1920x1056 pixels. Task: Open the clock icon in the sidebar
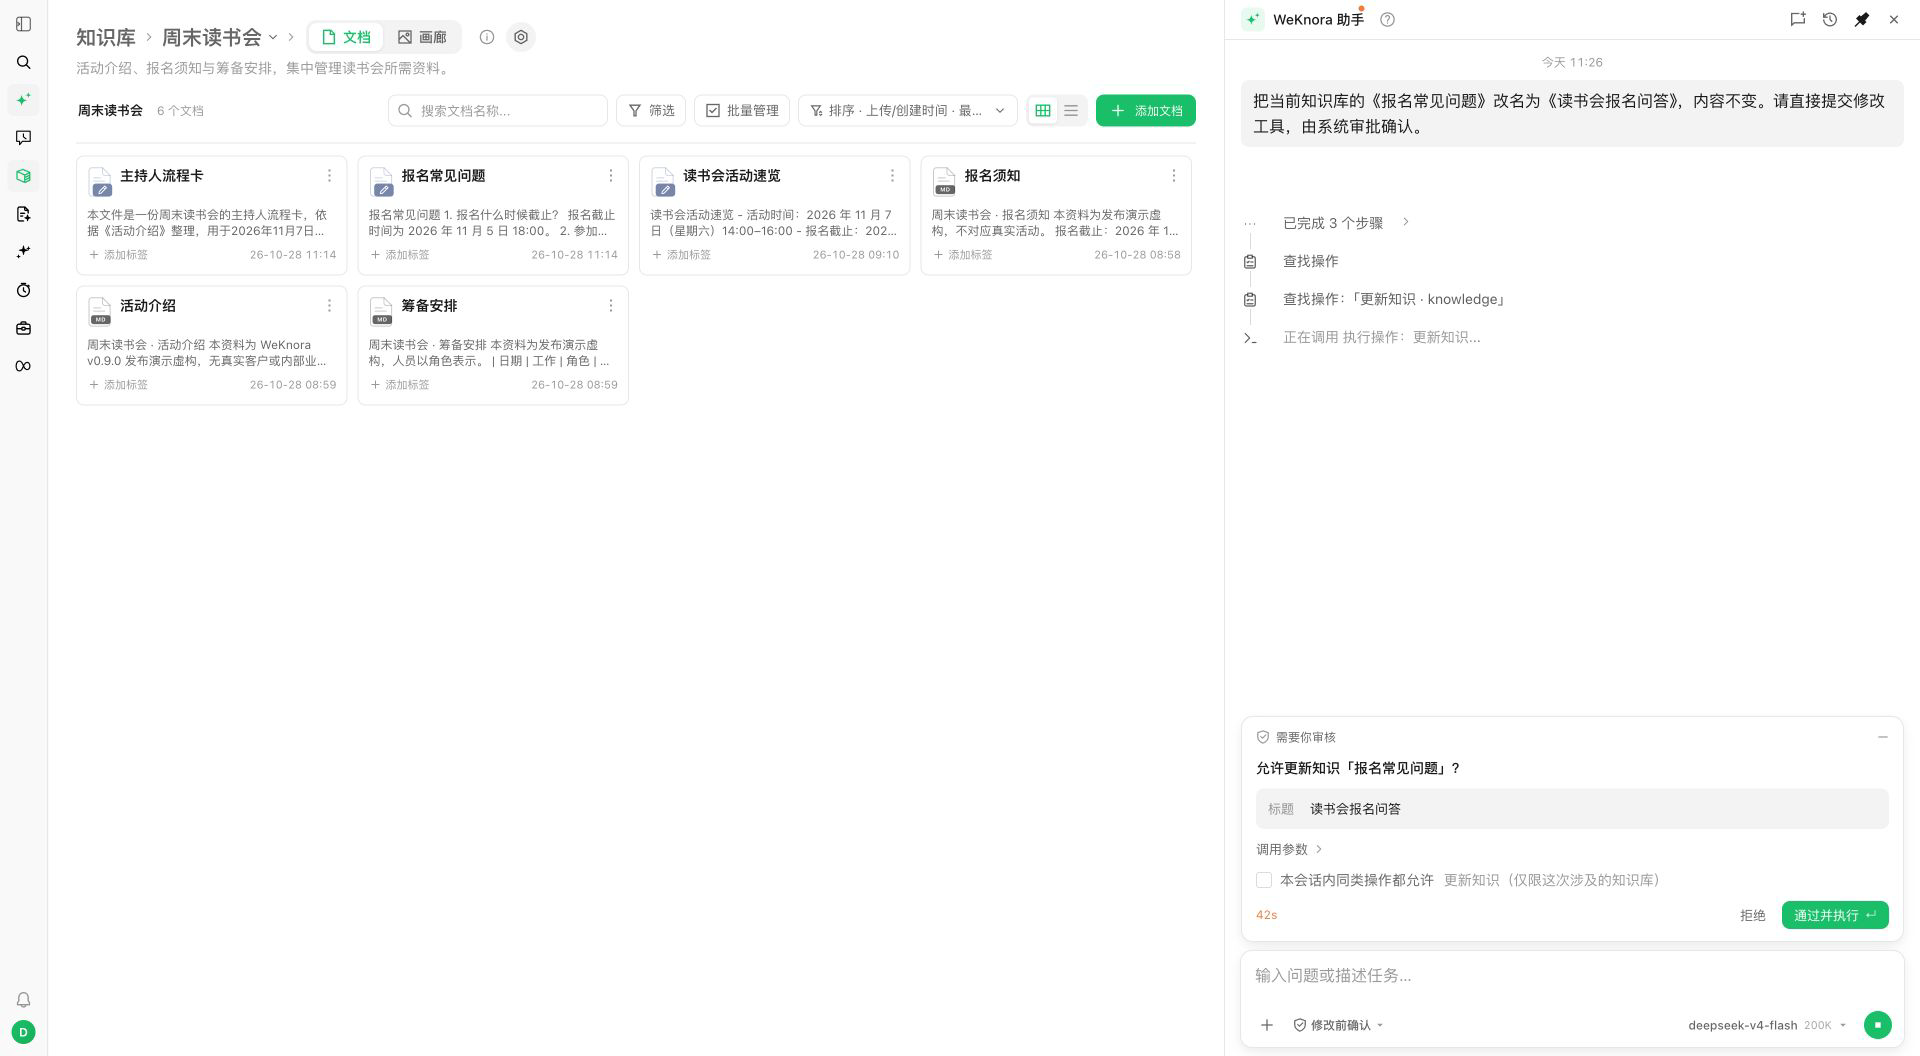tap(24, 290)
